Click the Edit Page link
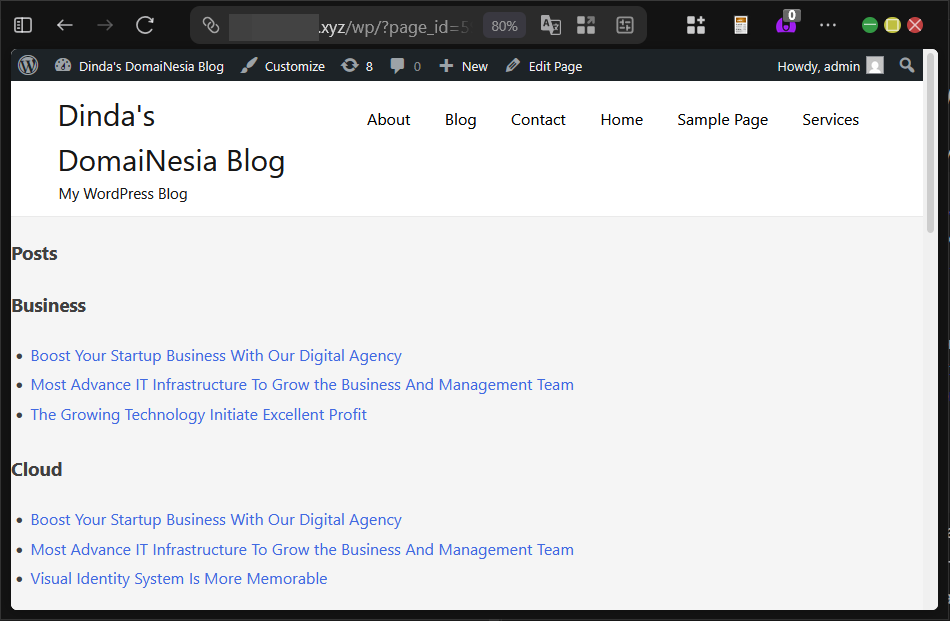The image size is (950, 621). coord(543,65)
